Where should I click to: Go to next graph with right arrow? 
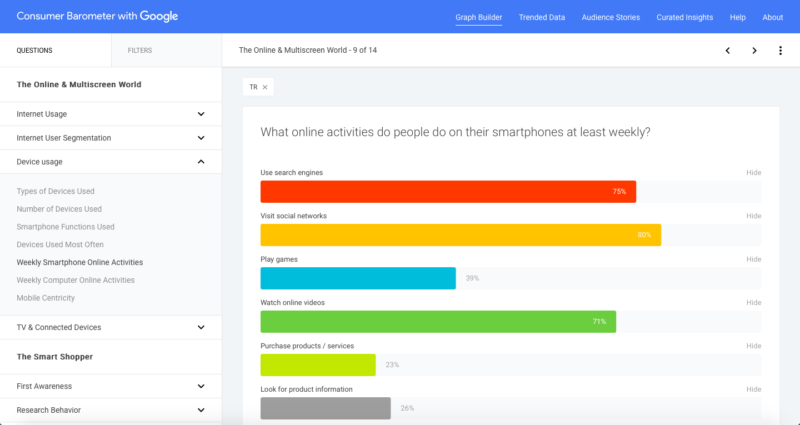click(x=754, y=50)
